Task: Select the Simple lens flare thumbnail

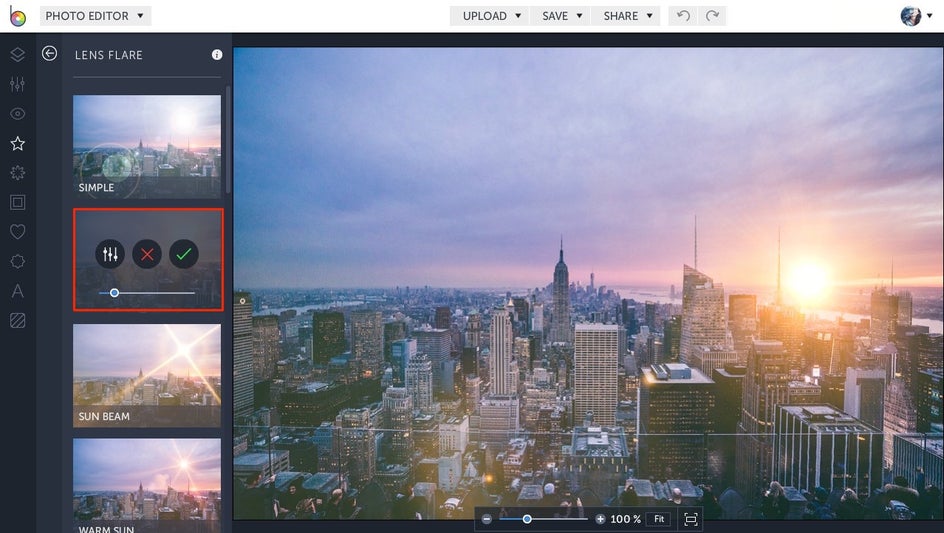Action: tap(147, 147)
